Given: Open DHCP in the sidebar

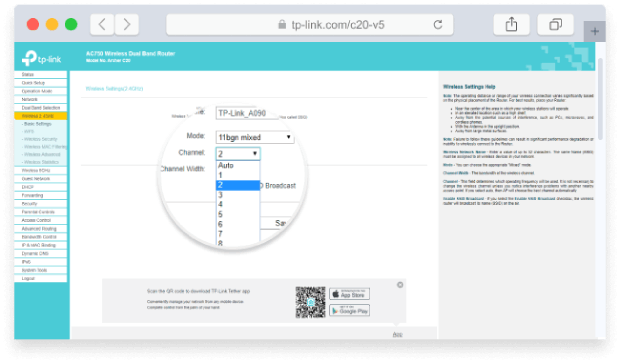Looking at the screenshot, I should pyautogui.click(x=41, y=187).
